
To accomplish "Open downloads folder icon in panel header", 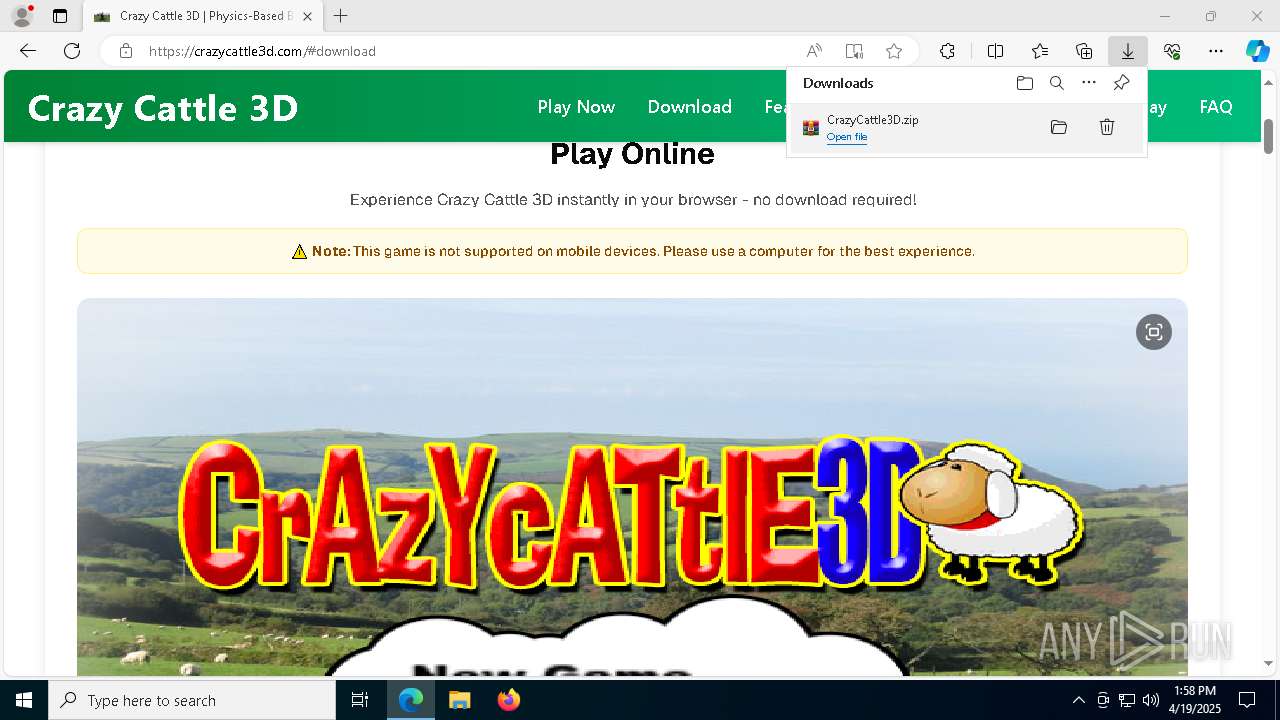I will click(x=1025, y=83).
